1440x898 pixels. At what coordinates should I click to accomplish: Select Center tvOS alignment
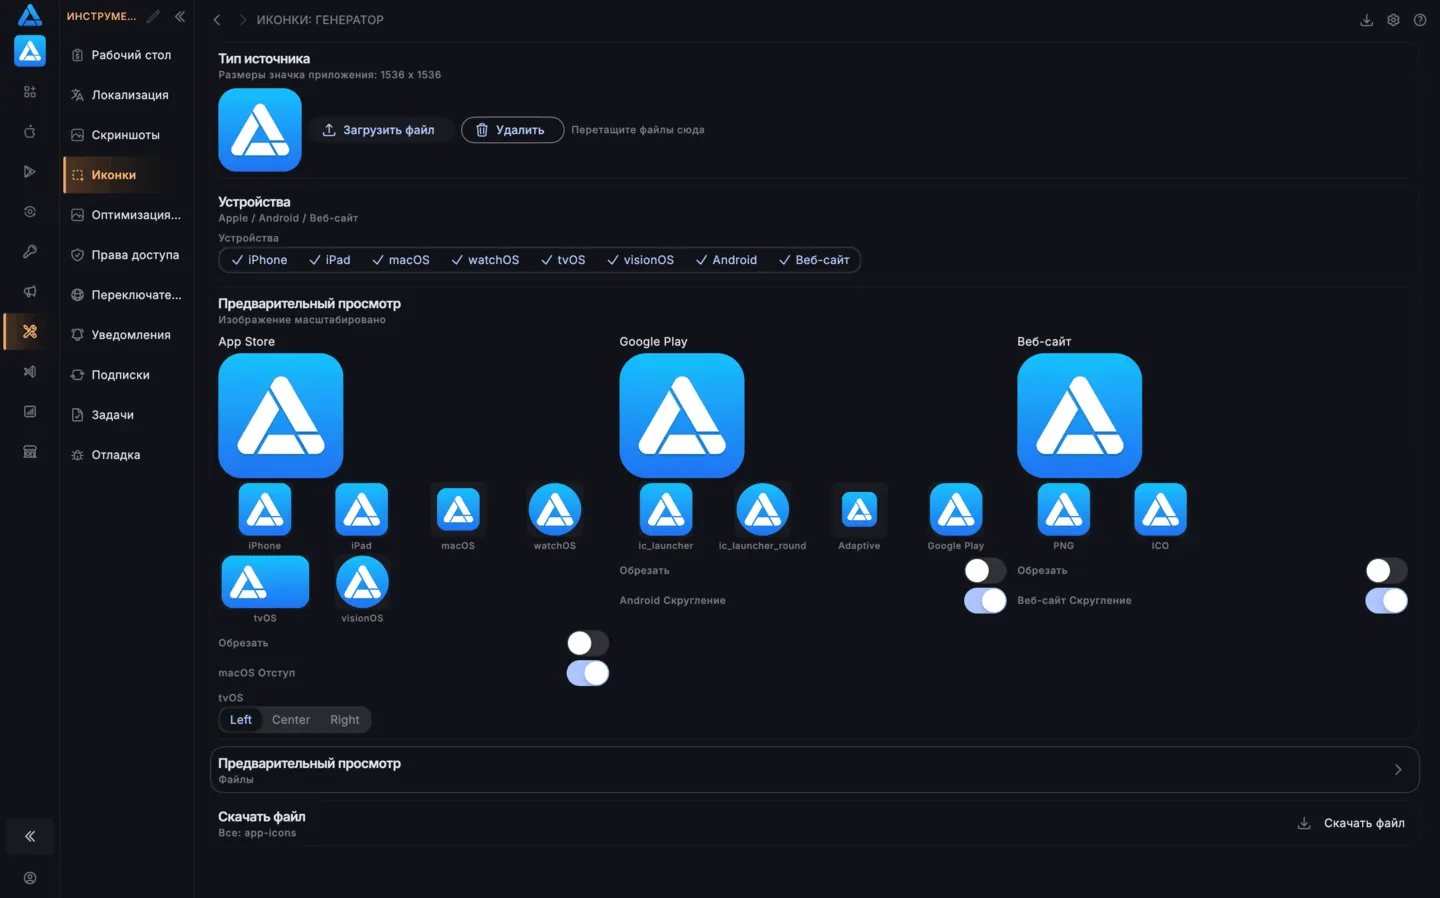pos(291,720)
